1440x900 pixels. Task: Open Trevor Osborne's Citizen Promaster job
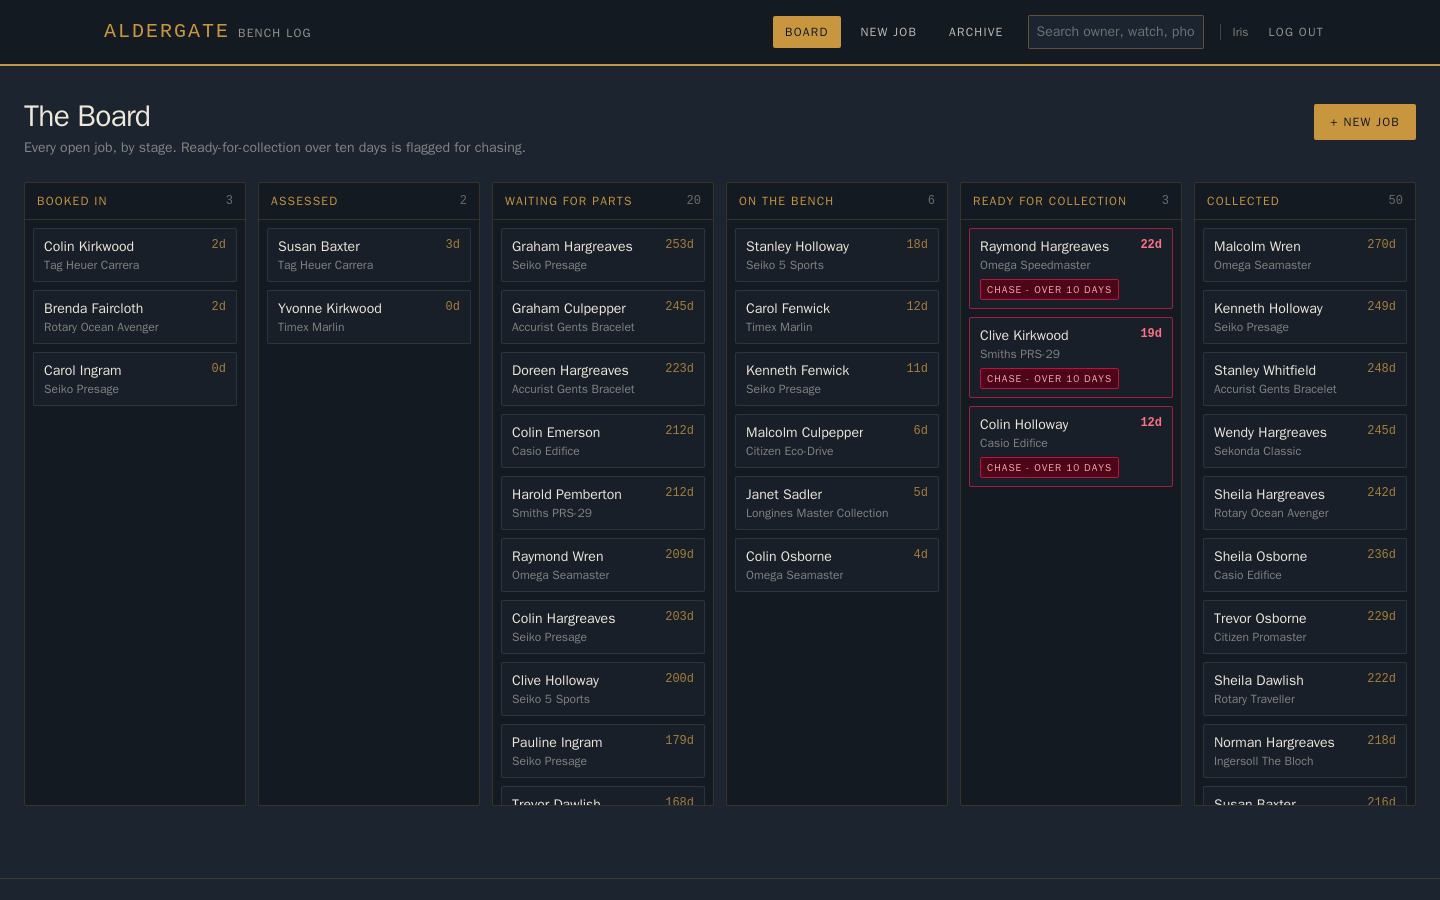point(1305,627)
